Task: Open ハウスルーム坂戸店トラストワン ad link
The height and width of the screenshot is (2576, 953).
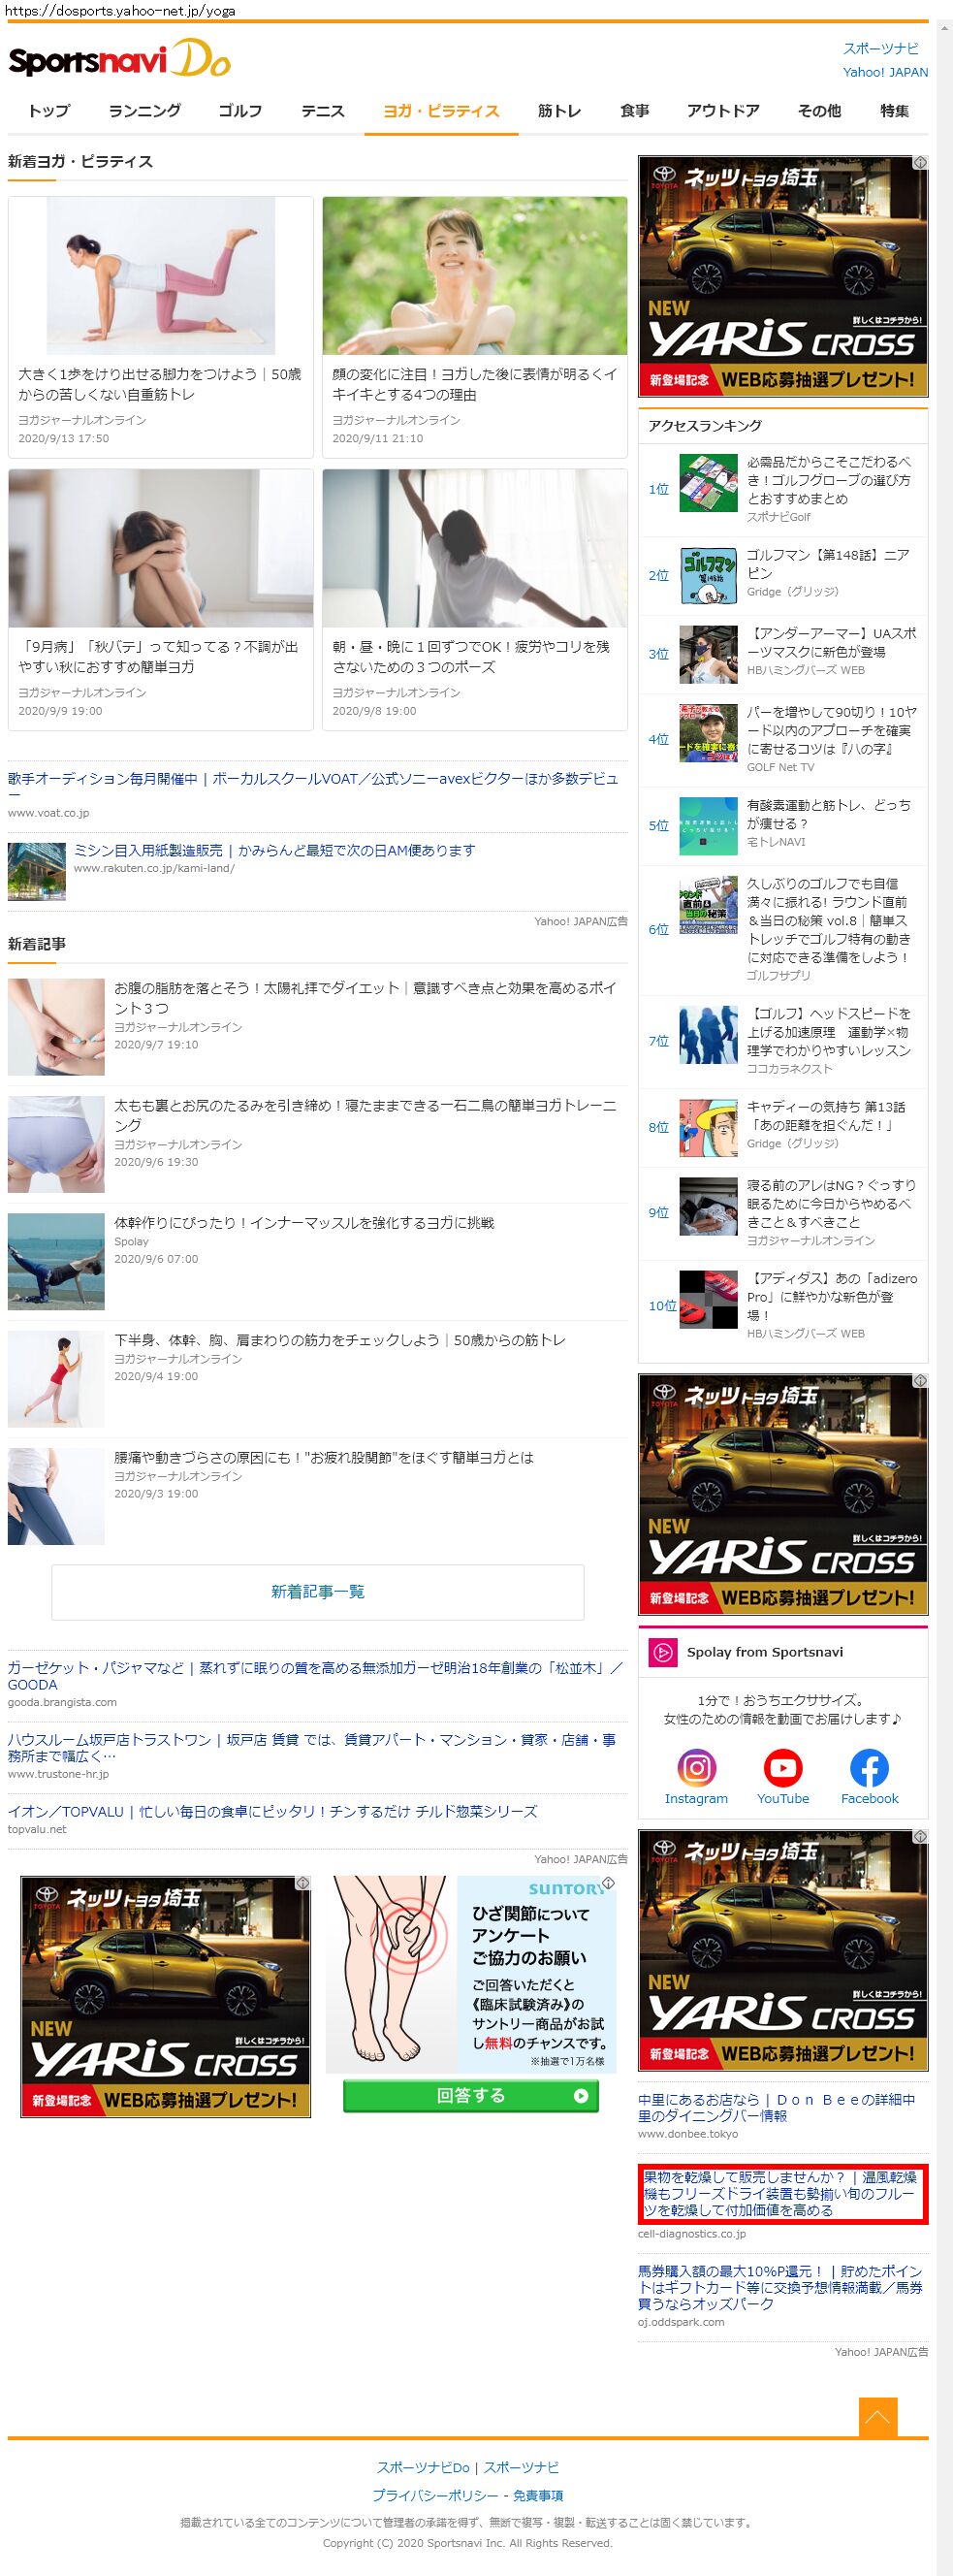Action: [x=312, y=1747]
